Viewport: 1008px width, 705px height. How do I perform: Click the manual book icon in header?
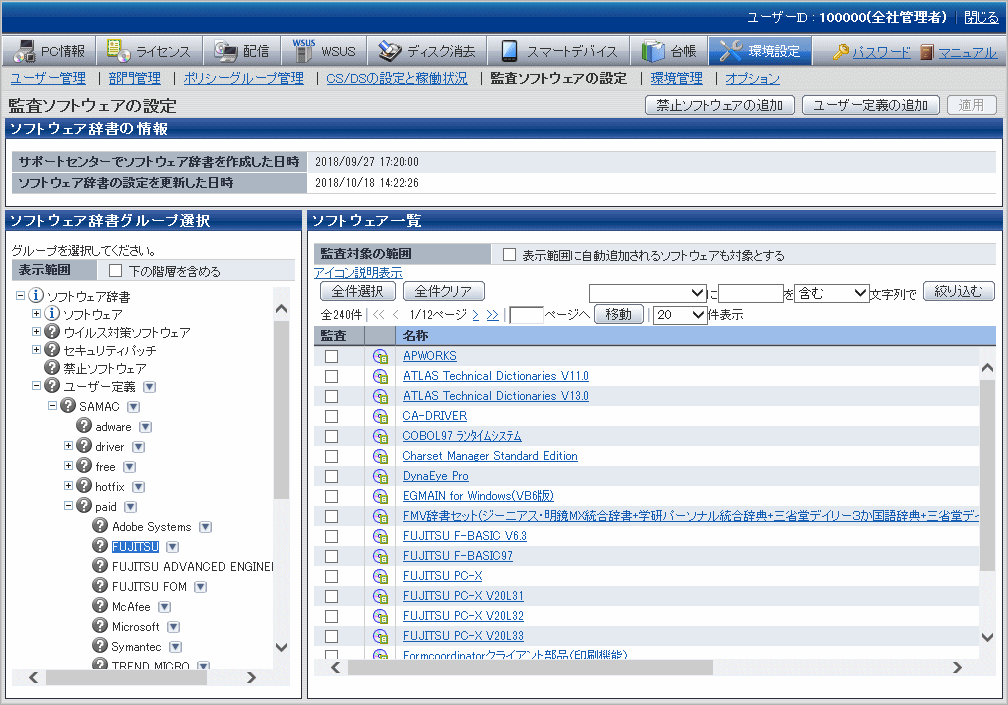click(x=927, y=52)
